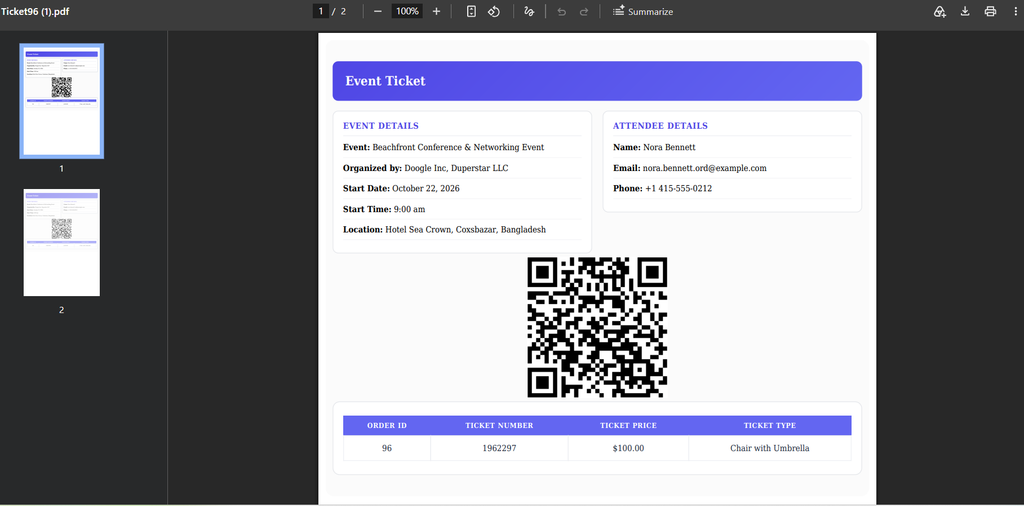Select the ATTENDEE DETAILS heading
This screenshot has height=506, width=1024.
[x=660, y=126]
